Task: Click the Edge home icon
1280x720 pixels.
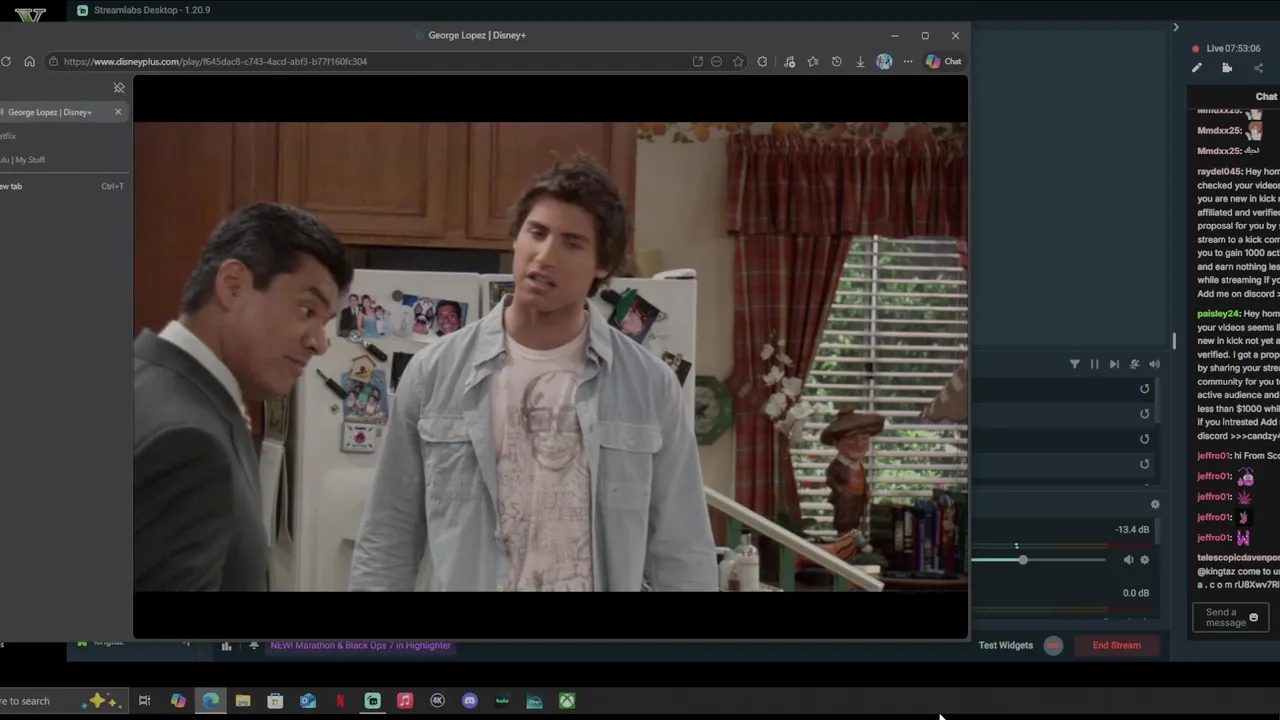Action: [x=30, y=61]
